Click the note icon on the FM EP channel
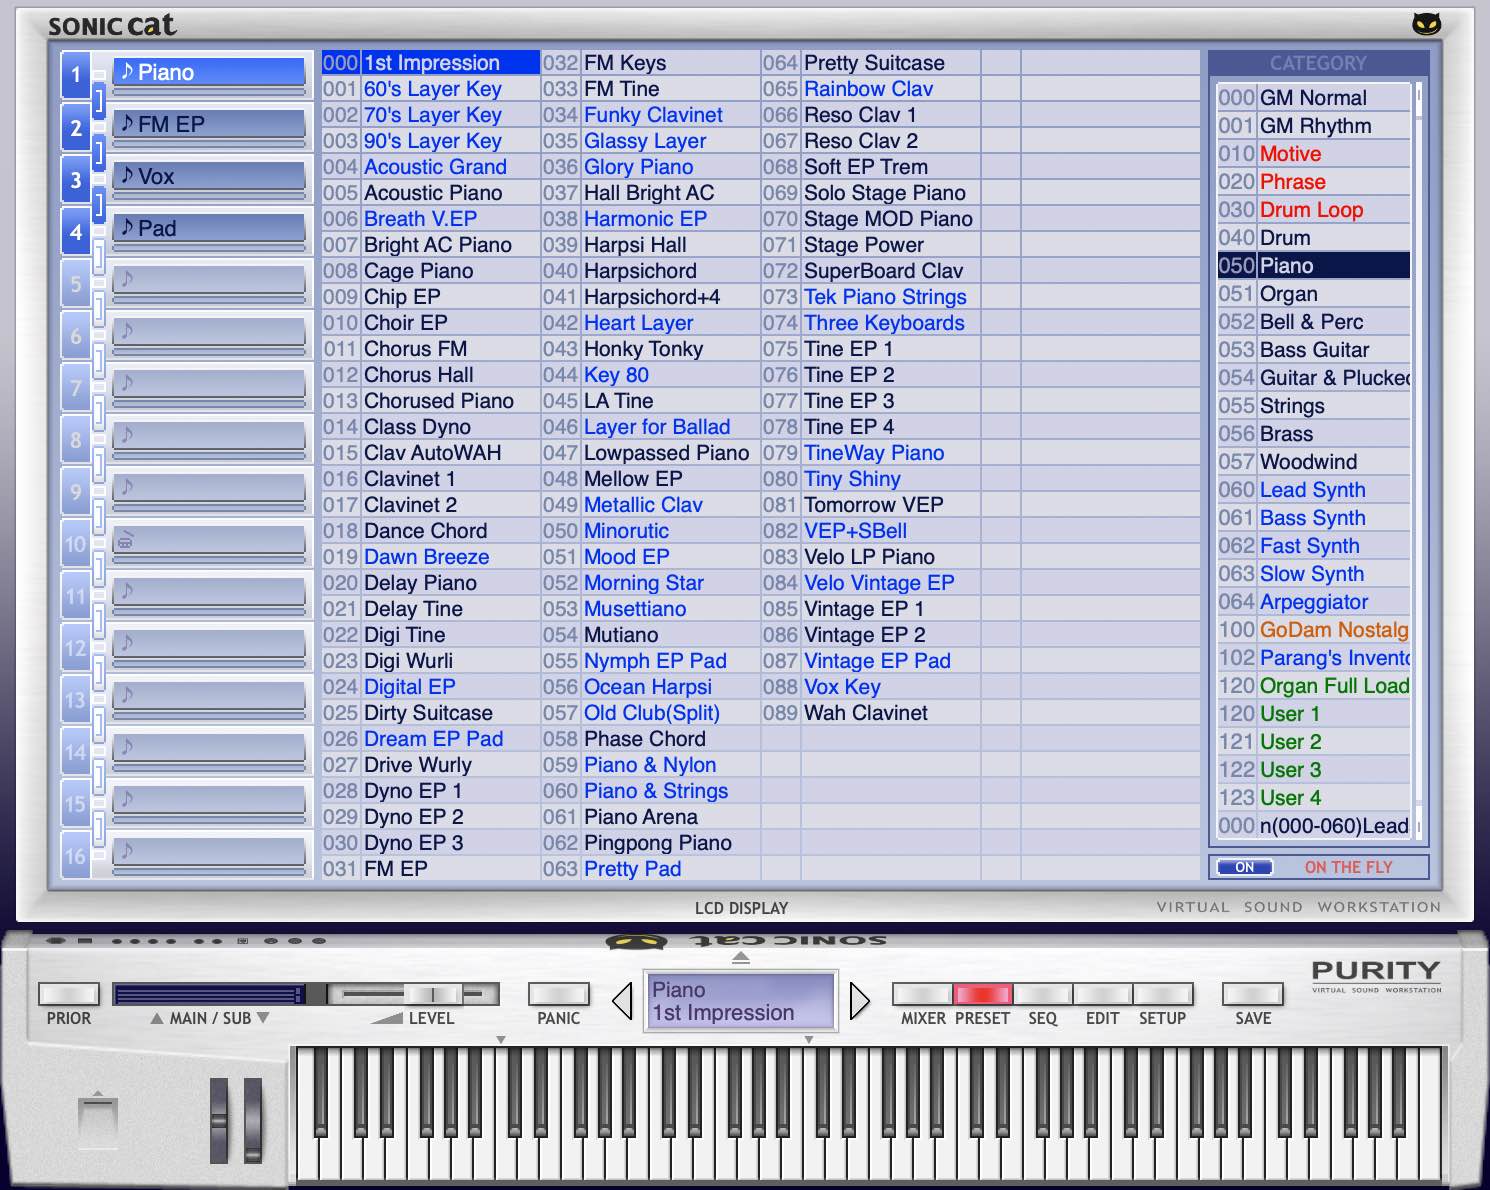Screen dimensions: 1490x1190 click(x=127, y=123)
